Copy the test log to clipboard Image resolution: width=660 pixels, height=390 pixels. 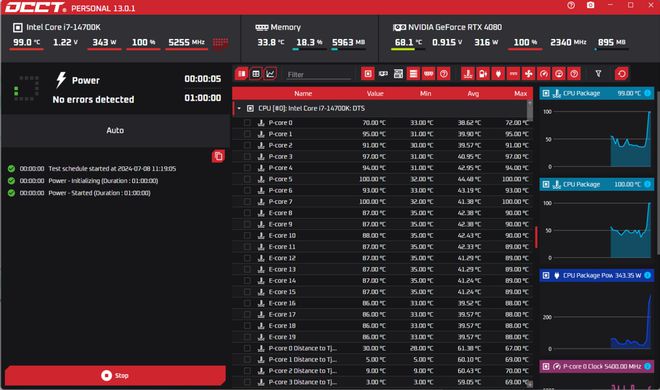(x=218, y=157)
